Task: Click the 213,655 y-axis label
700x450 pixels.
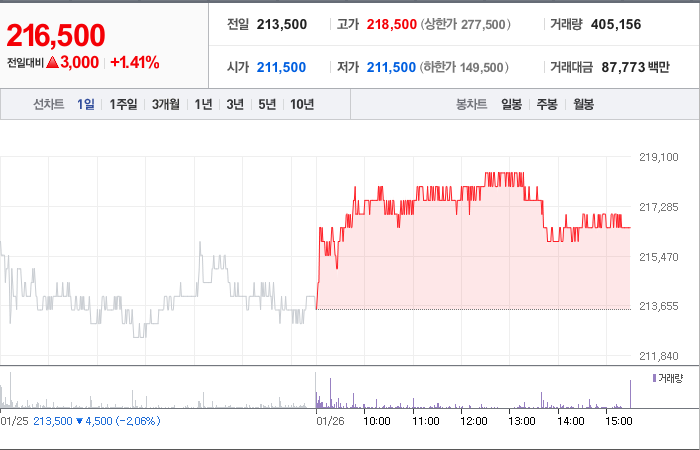Action: (x=658, y=306)
